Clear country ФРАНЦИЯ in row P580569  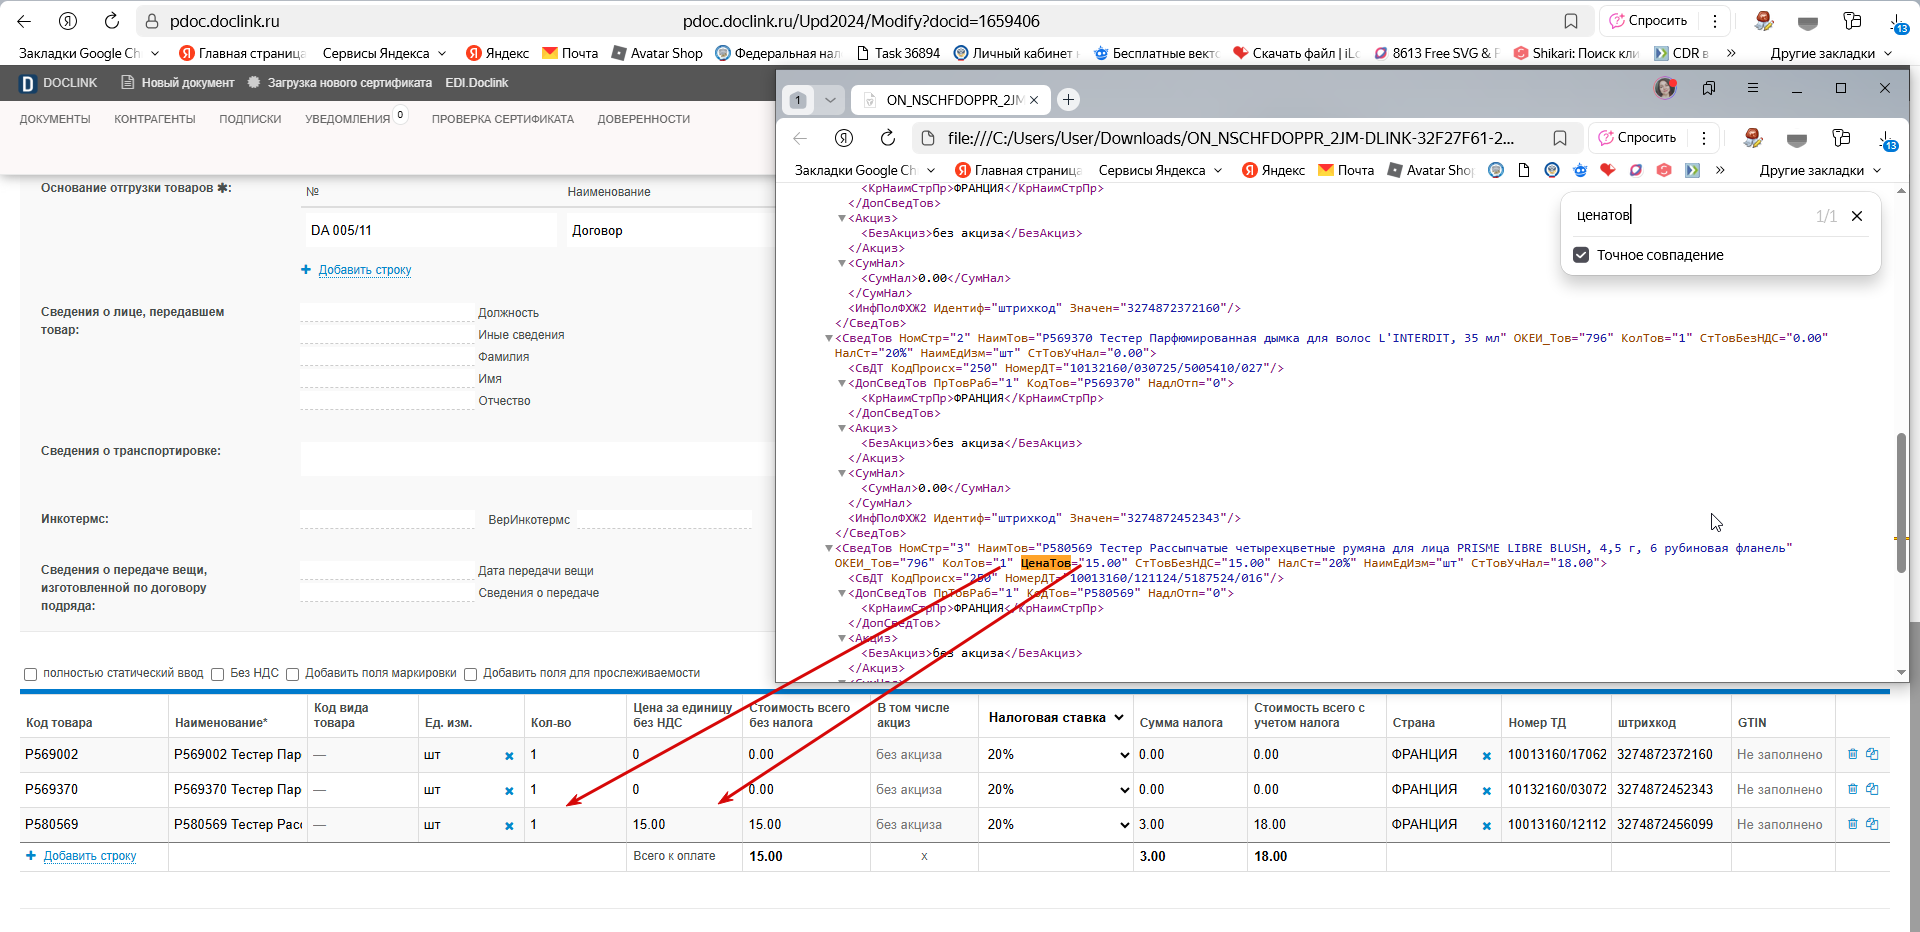pyautogui.click(x=1486, y=826)
